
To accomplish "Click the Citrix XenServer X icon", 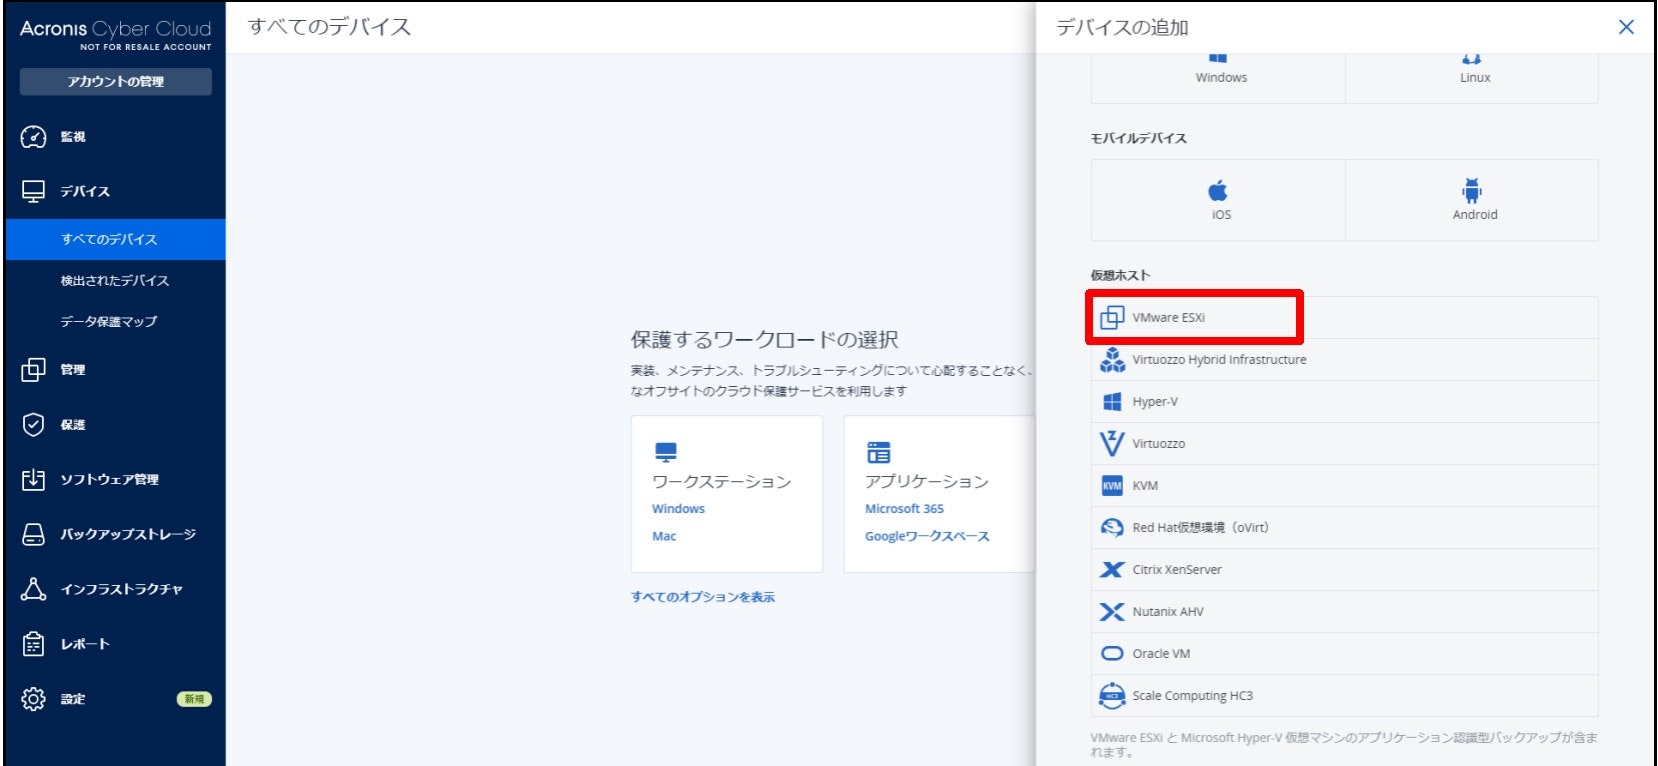I will pyautogui.click(x=1112, y=570).
